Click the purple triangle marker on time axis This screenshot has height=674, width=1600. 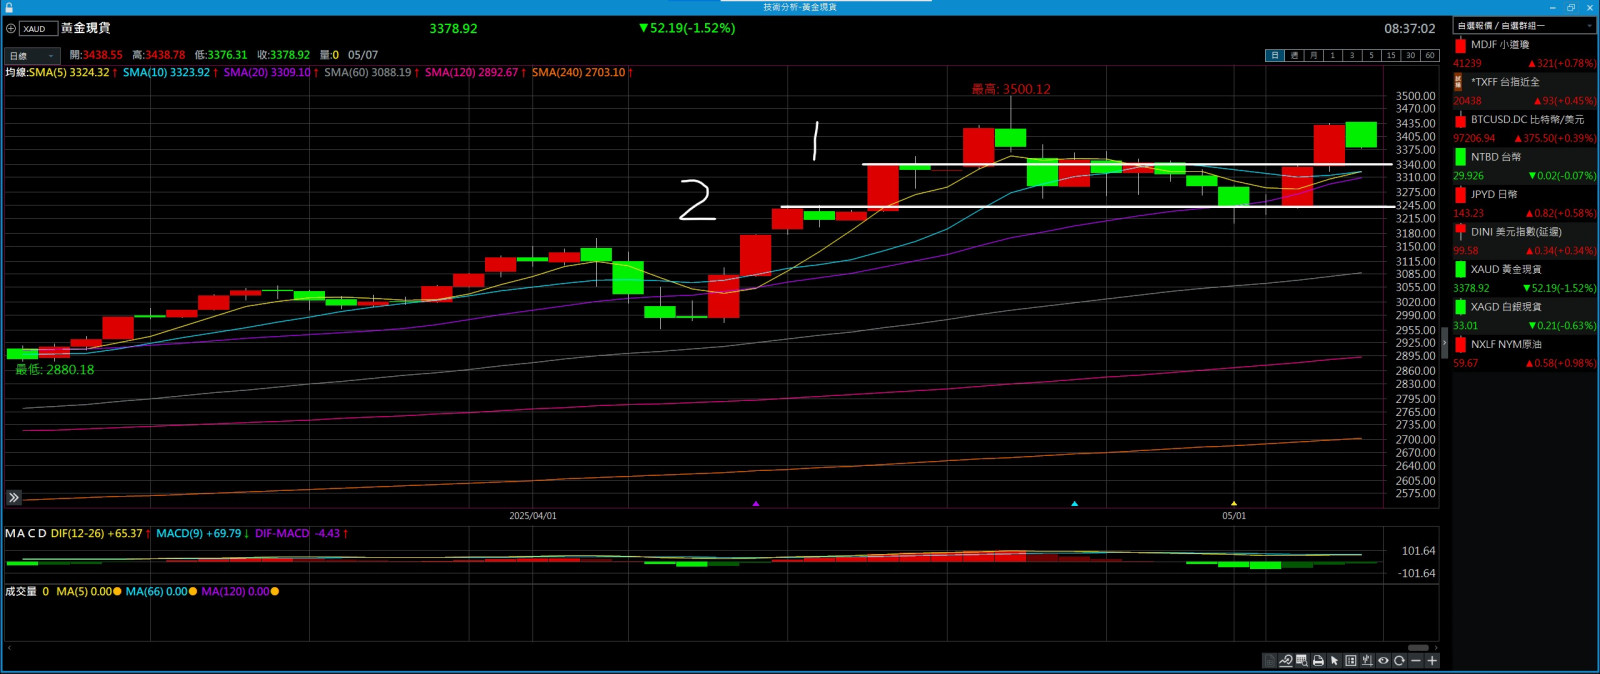coord(756,504)
